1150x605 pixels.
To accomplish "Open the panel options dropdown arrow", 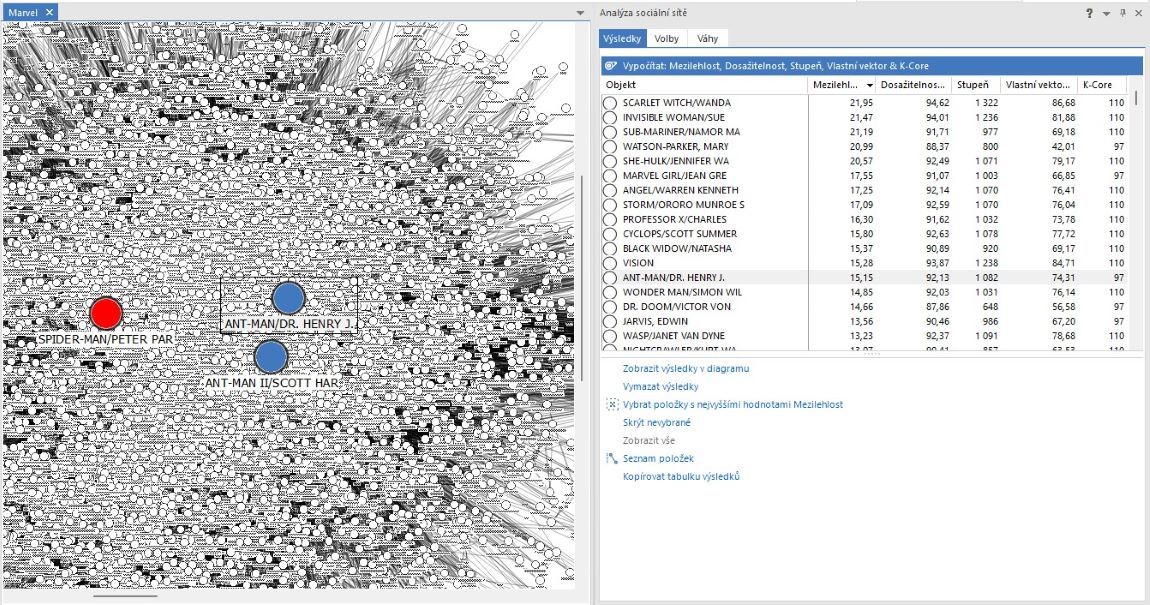I will pyautogui.click(x=1106, y=13).
